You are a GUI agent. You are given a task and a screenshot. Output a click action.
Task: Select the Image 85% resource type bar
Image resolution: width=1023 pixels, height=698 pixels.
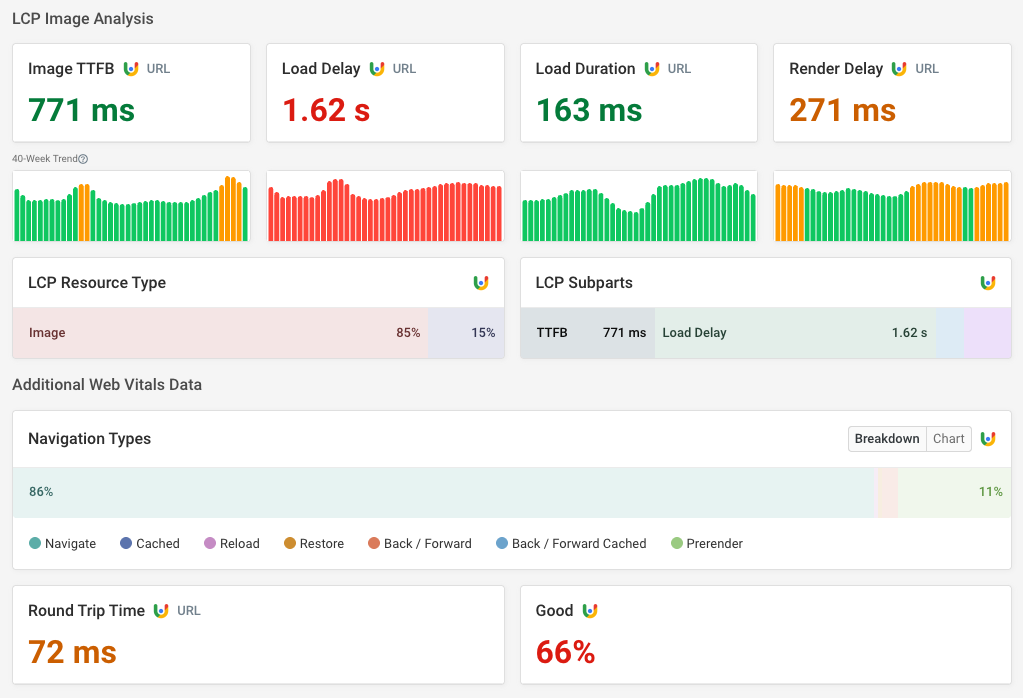pos(220,333)
